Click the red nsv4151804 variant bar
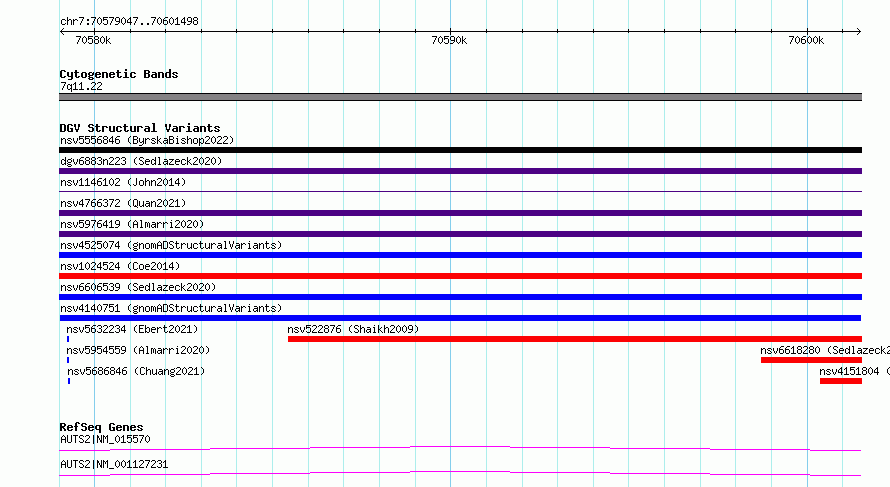890x487 pixels. 841,381
